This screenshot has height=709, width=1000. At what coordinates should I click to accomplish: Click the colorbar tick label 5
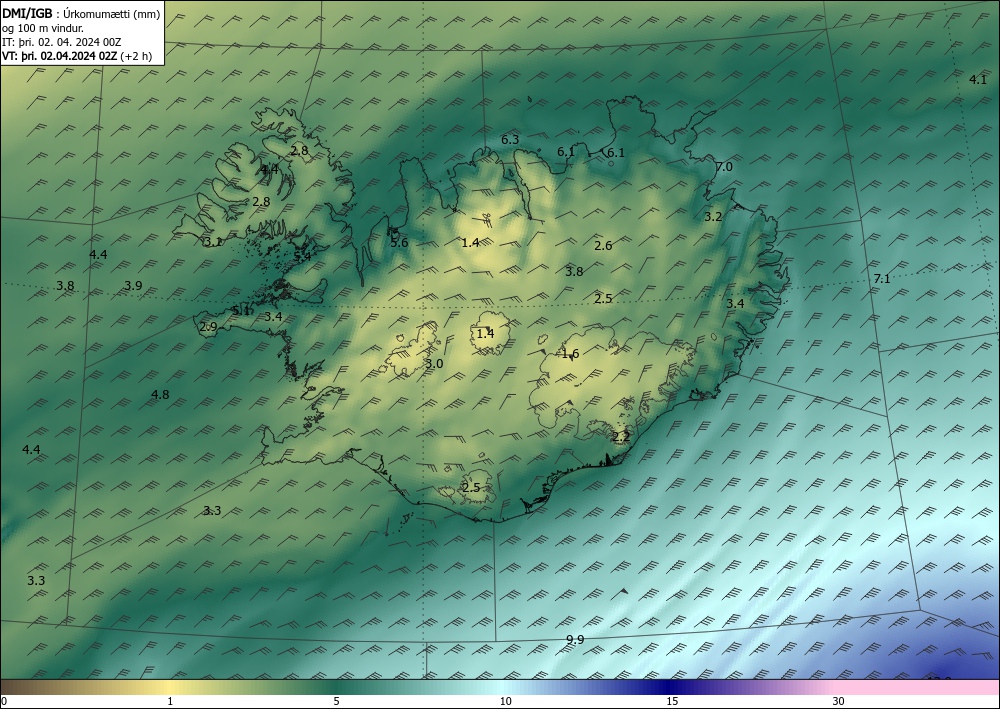(336, 701)
